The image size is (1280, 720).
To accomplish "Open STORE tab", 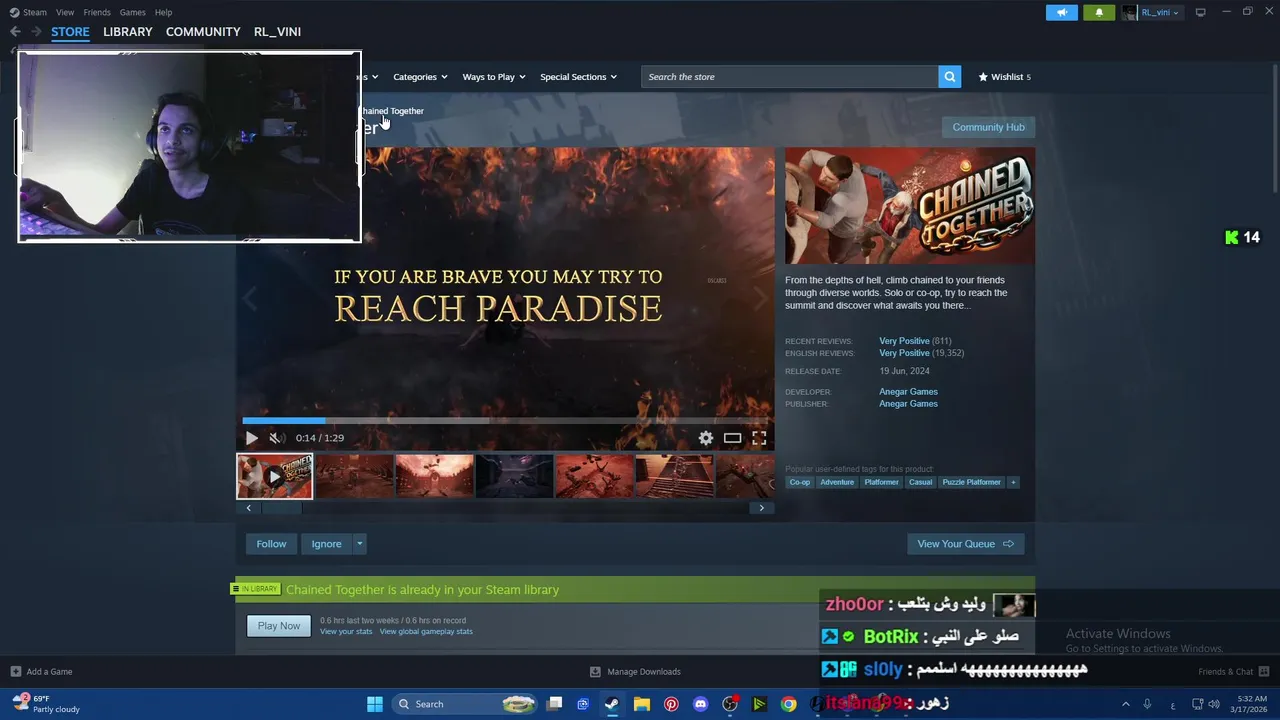I will pyautogui.click(x=70, y=32).
